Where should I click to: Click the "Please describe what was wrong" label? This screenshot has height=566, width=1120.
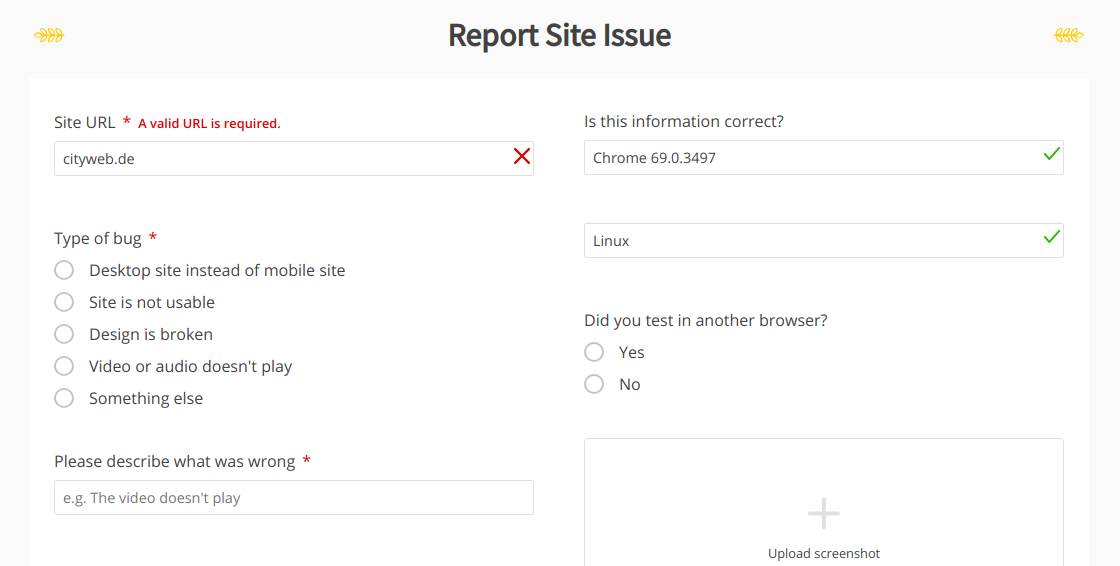click(x=174, y=462)
